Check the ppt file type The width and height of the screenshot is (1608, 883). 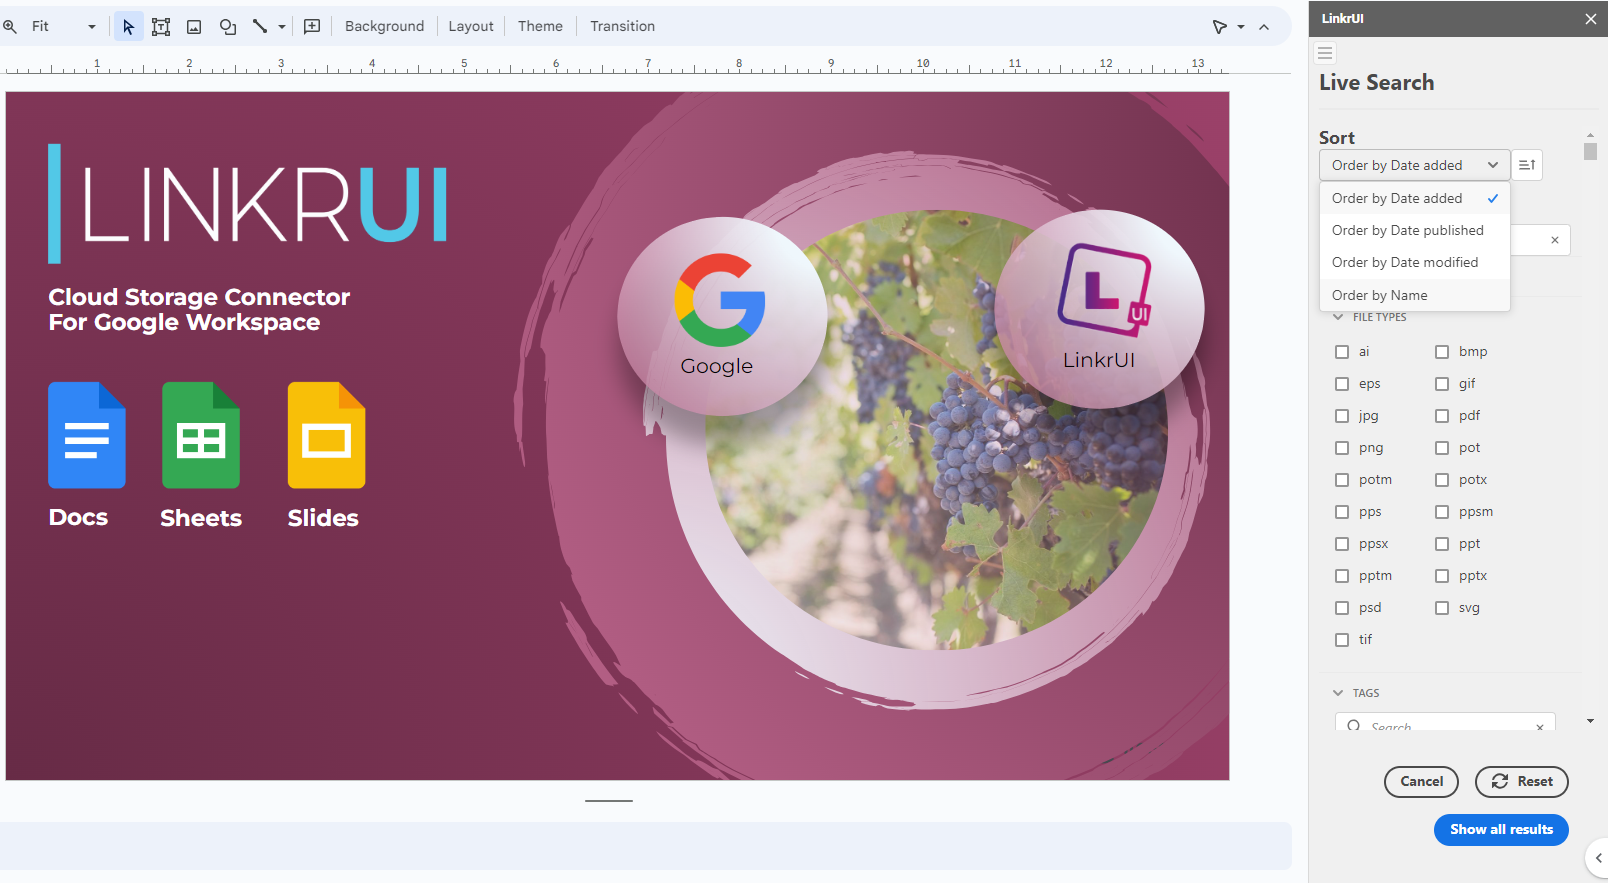(x=1442, y=544)
